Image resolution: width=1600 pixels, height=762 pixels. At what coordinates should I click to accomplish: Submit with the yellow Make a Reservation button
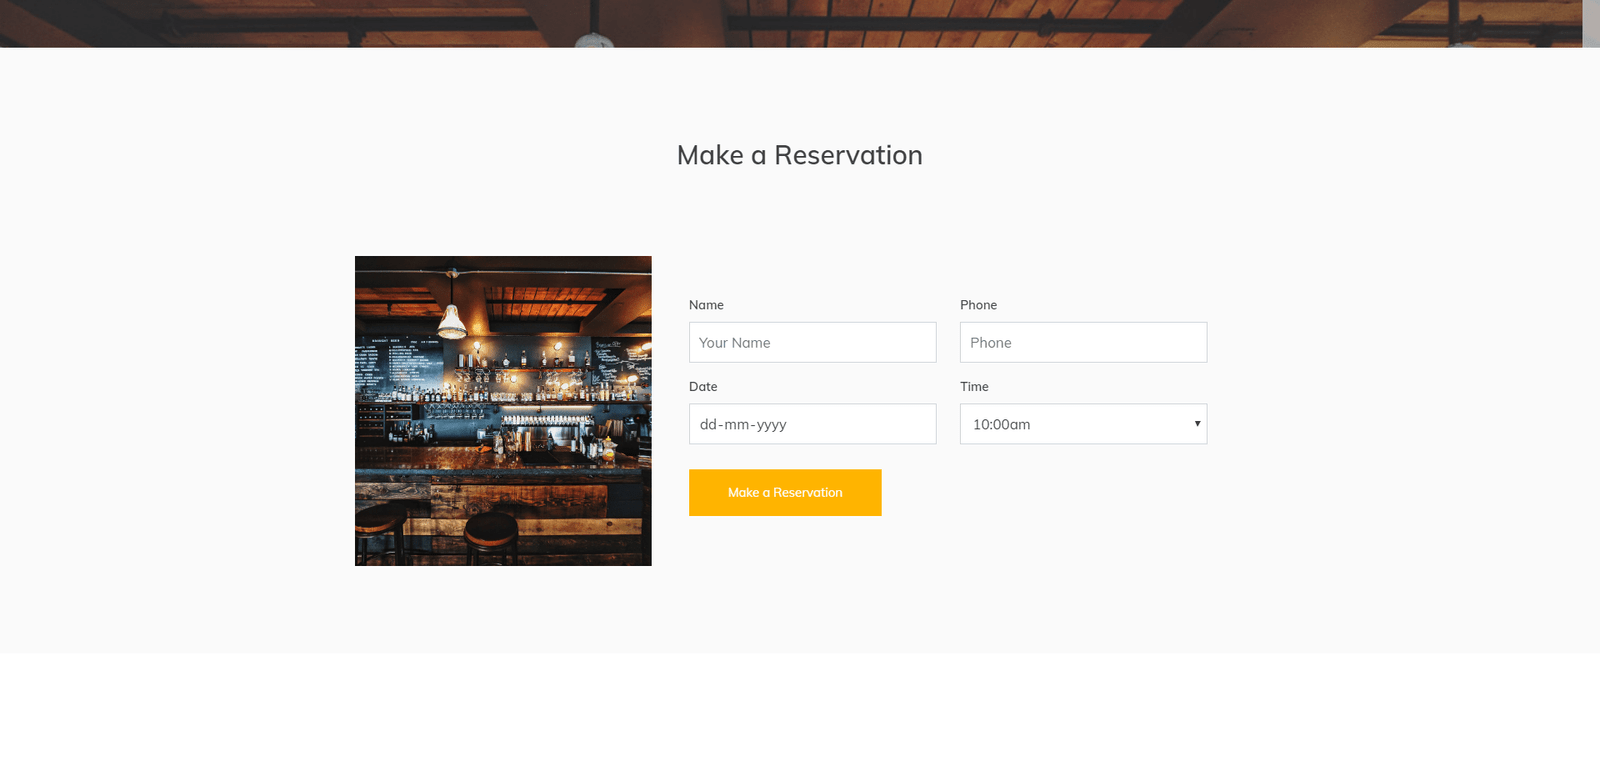tap(785, 492)
